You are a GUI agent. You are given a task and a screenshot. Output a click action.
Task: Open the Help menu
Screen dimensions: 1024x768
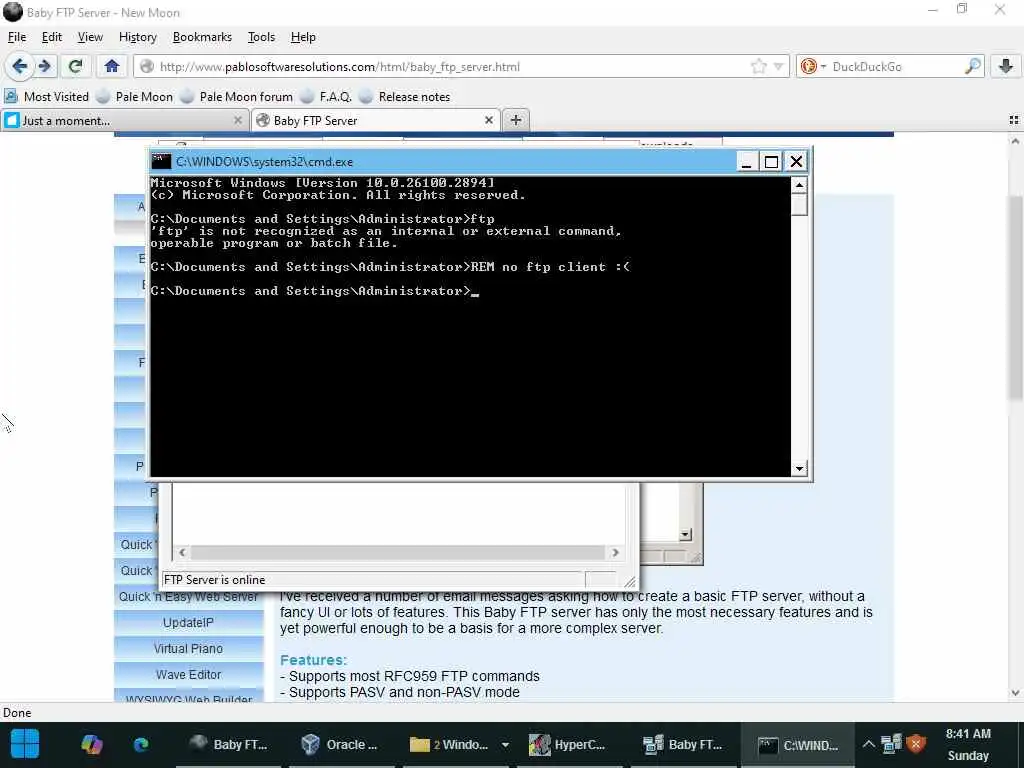pyautogui.click(x=302, y=37)
